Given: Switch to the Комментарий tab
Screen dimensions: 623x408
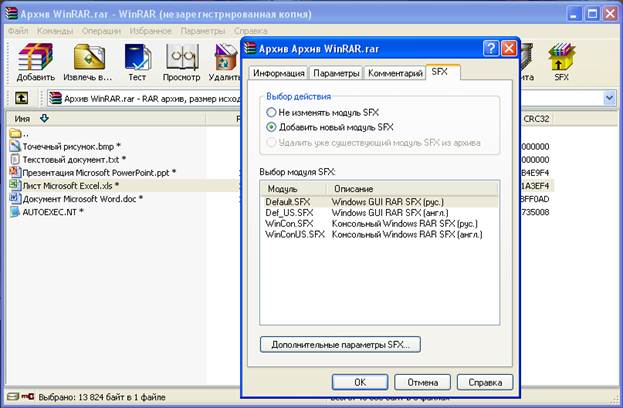Looking at the screenshot, I should coord(395,73).
